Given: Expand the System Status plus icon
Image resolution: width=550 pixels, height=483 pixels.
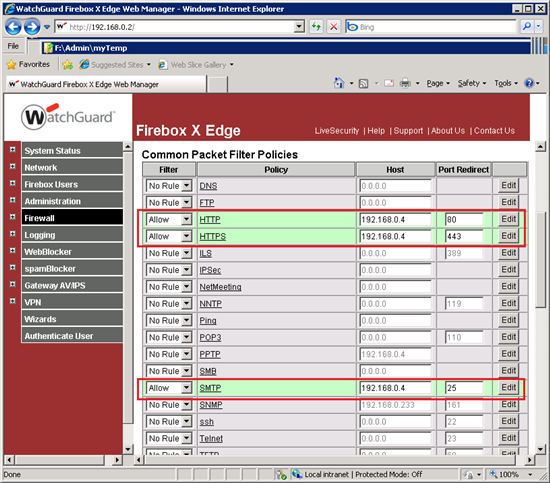Looking at the screenshot, I should 13,150.
